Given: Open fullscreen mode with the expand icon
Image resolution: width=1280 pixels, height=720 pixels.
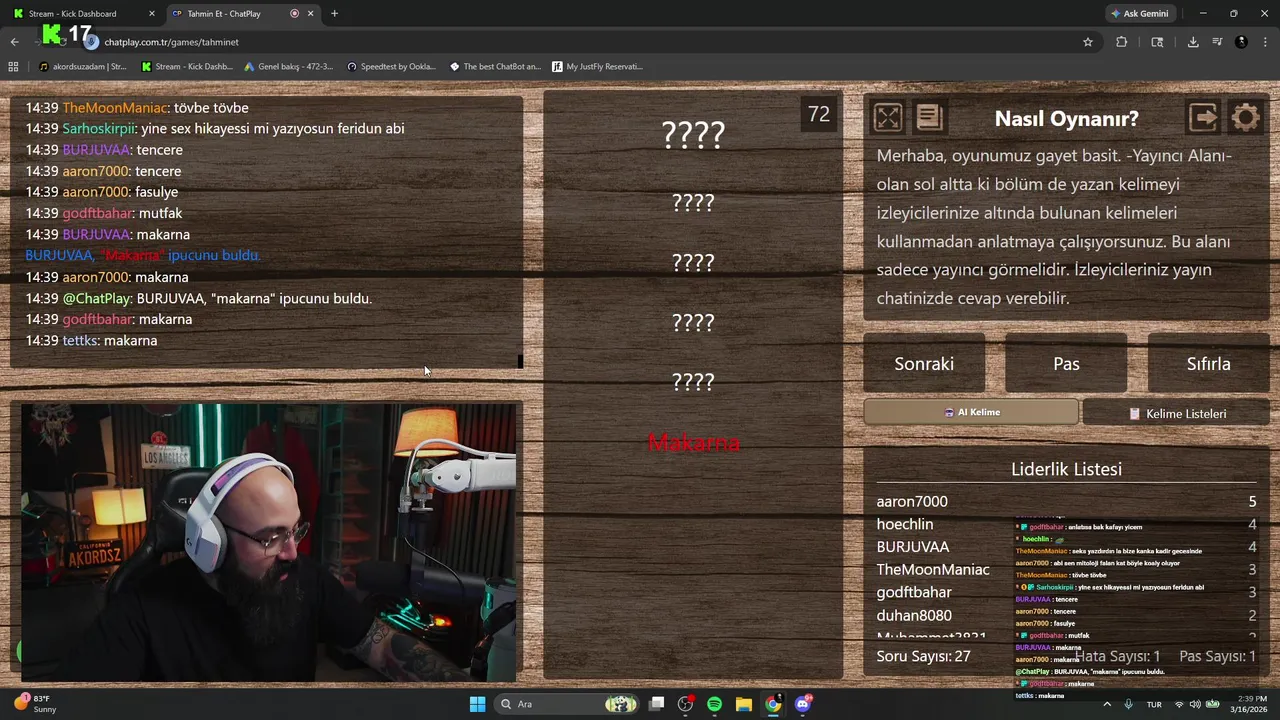Looking at the screenshot, I should (888, 118).
